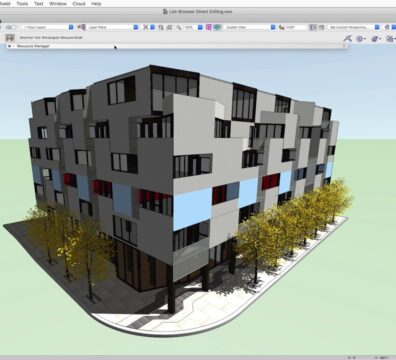Click the Layers icon beside Layer Plane dropdown
The image size is (396, 360).
click(x=81, y=27)
